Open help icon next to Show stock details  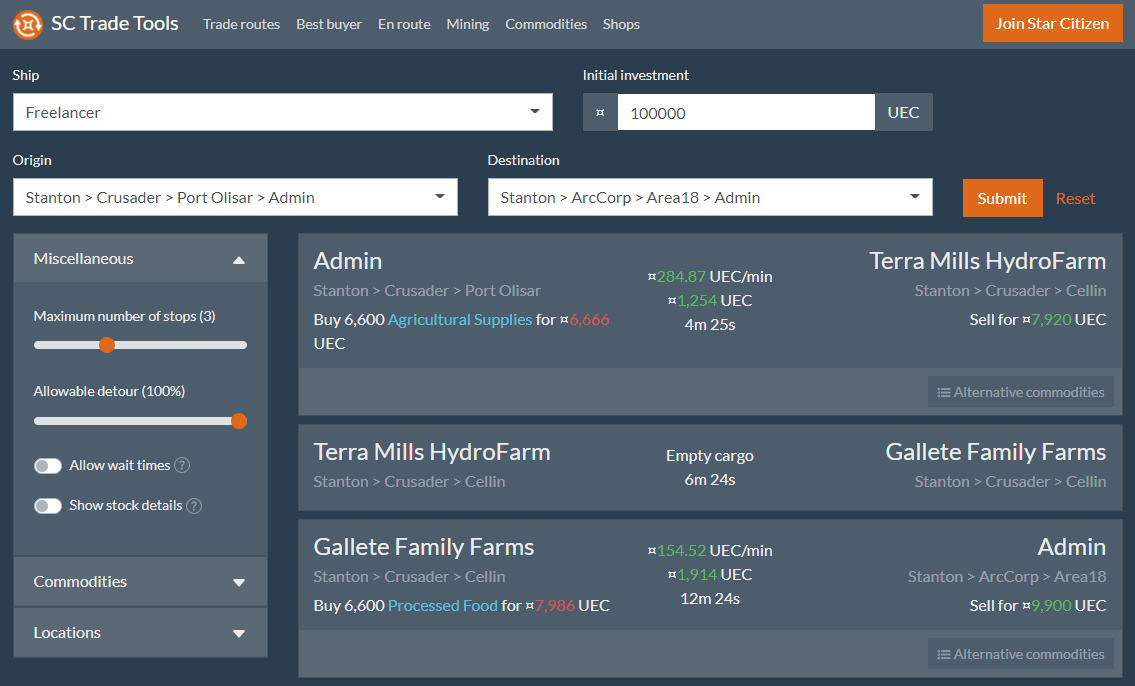tap(194, 506)
